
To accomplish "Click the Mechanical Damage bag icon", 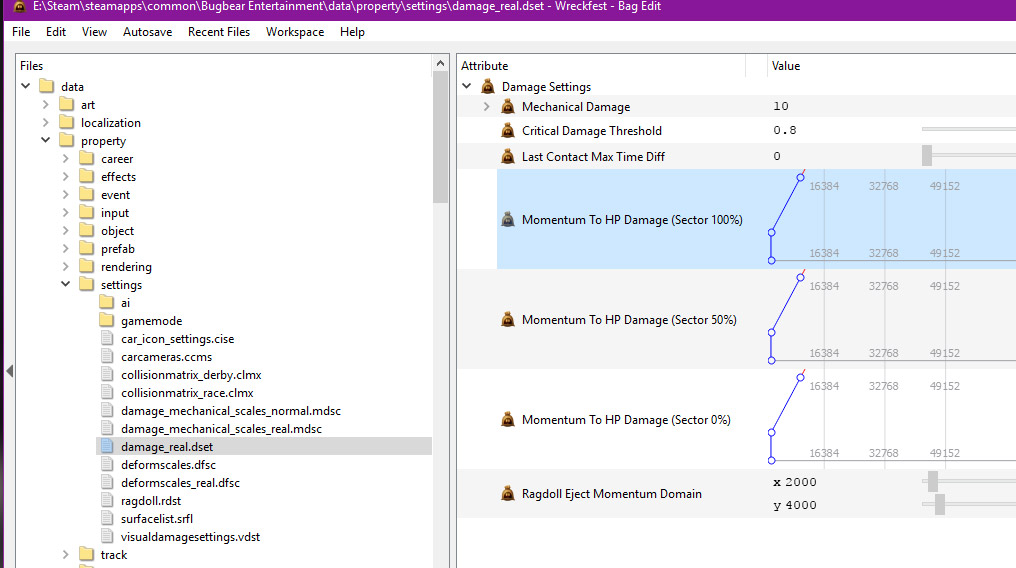I will click(x=508, y=106).
